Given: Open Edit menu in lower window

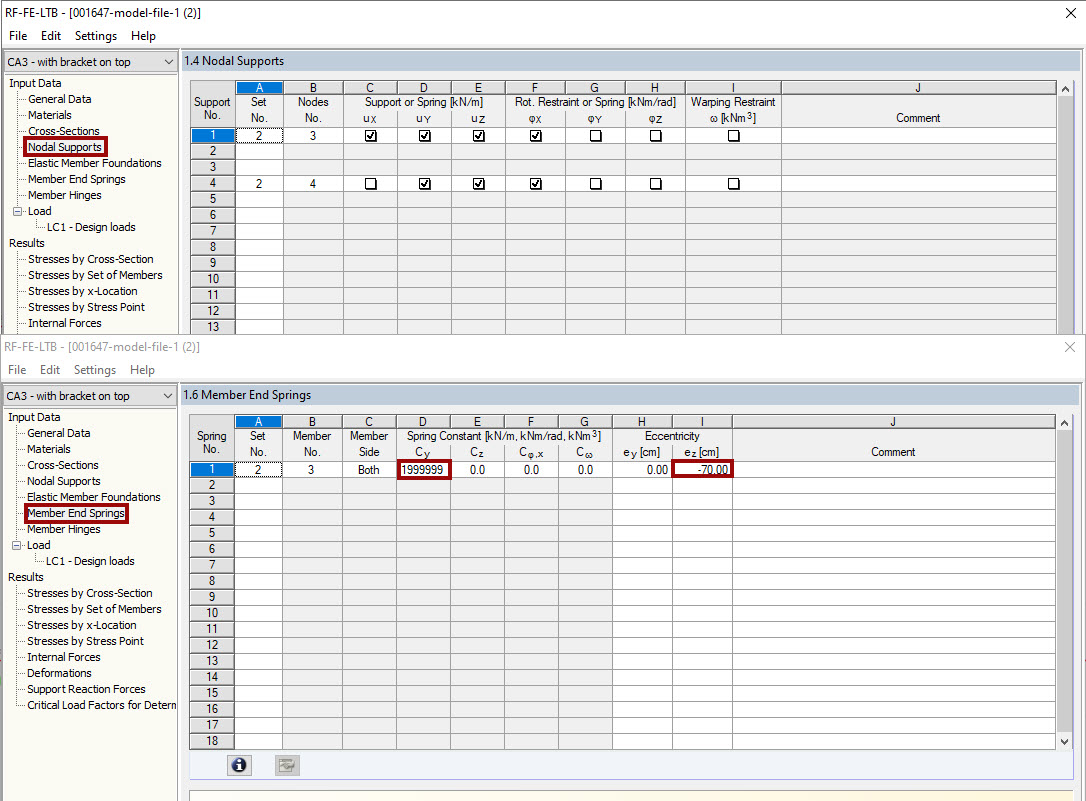Looking at the screenshot, I should pos(50,370).
